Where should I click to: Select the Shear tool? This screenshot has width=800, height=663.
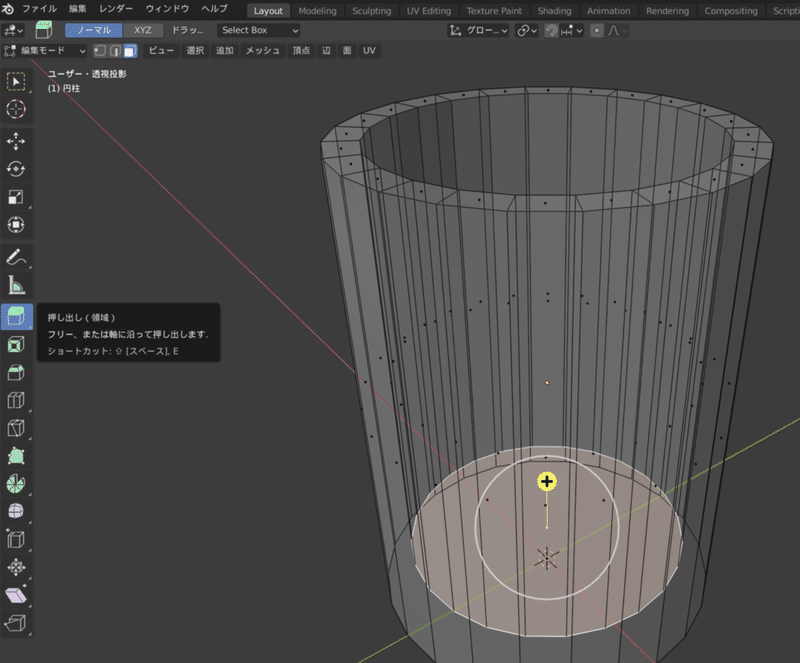click(16, 595)
